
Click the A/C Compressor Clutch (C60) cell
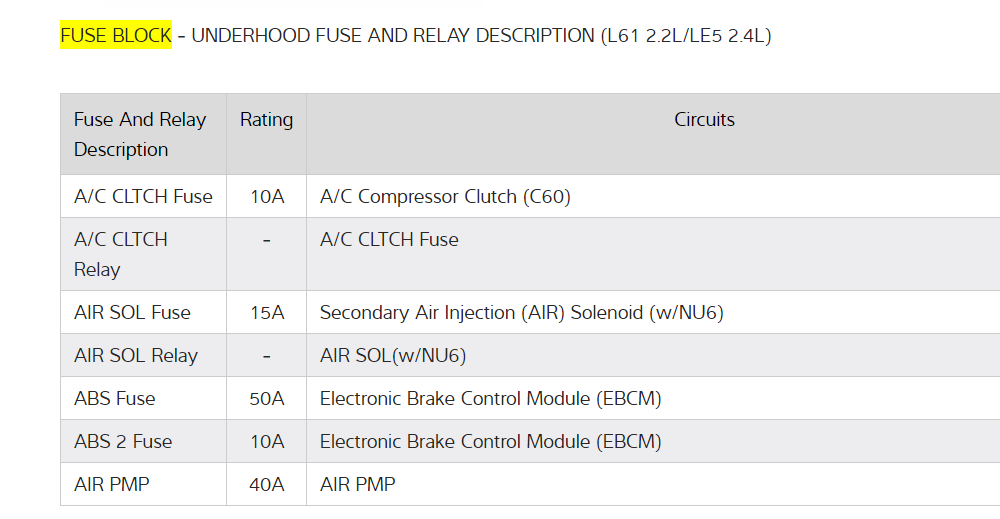pos(445,197)
